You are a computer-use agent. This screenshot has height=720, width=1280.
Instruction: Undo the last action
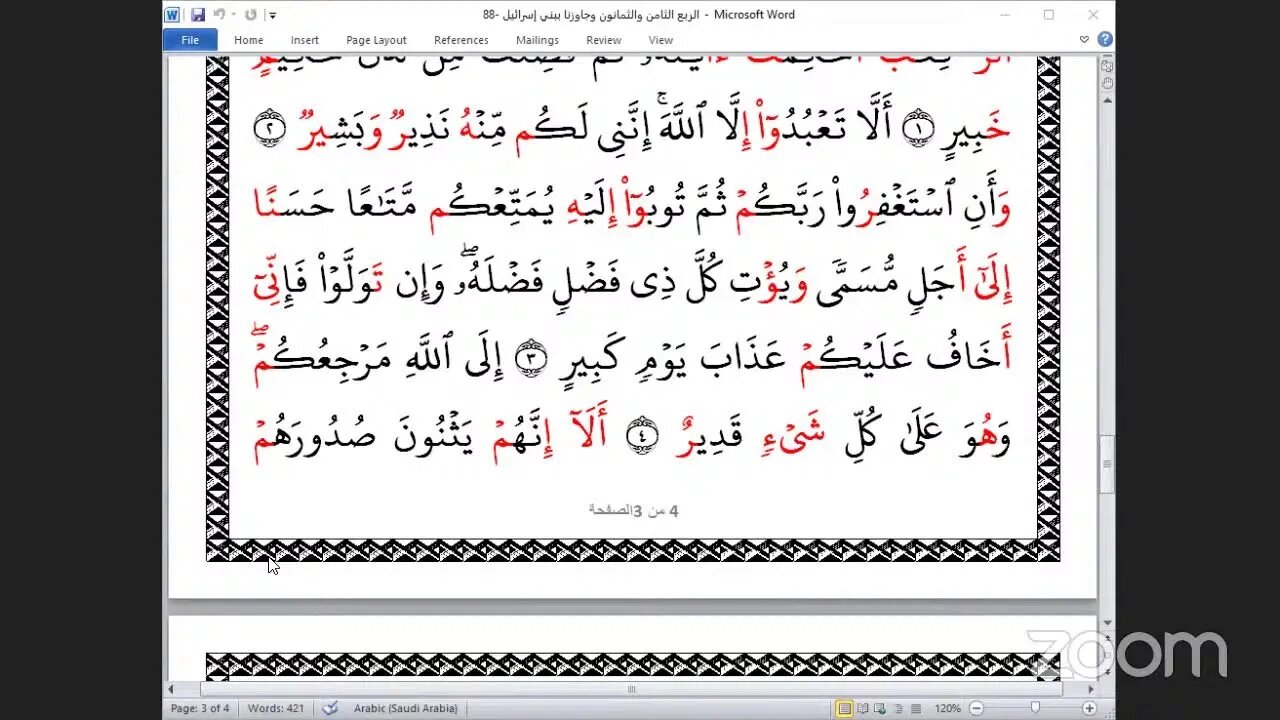click(x=218, y=15)
